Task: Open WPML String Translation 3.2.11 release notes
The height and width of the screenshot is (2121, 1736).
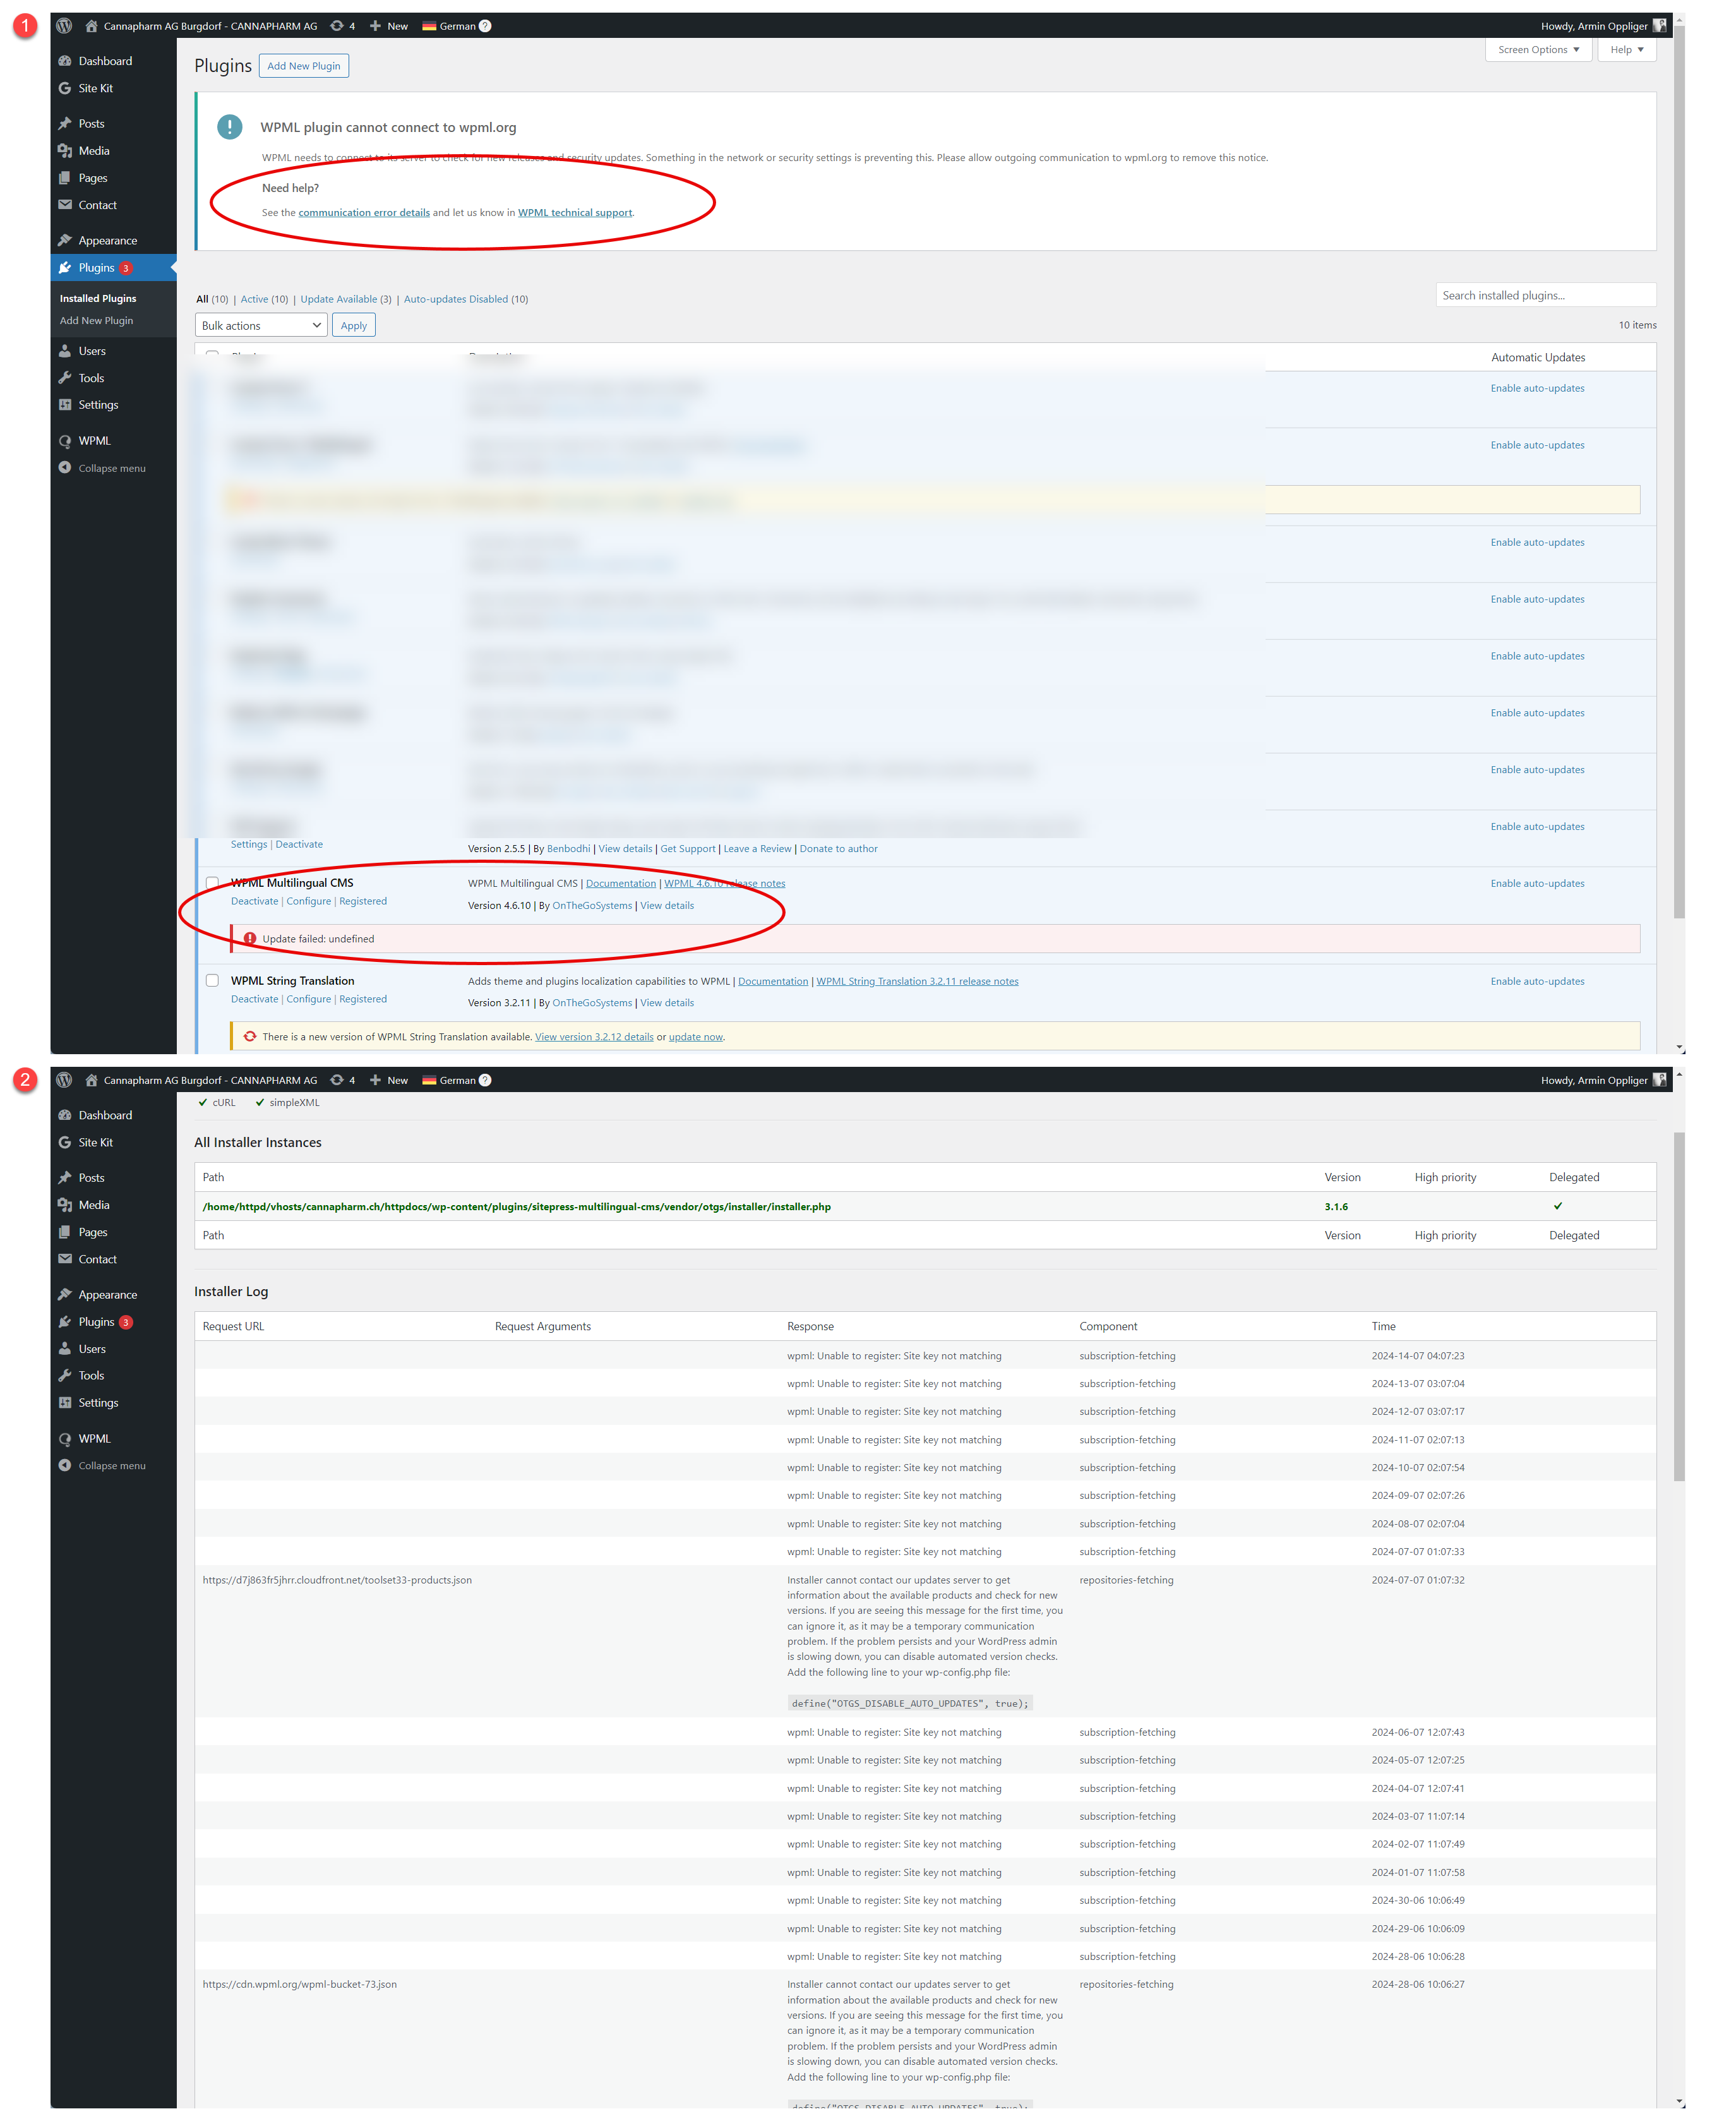Action: [917, 981]
